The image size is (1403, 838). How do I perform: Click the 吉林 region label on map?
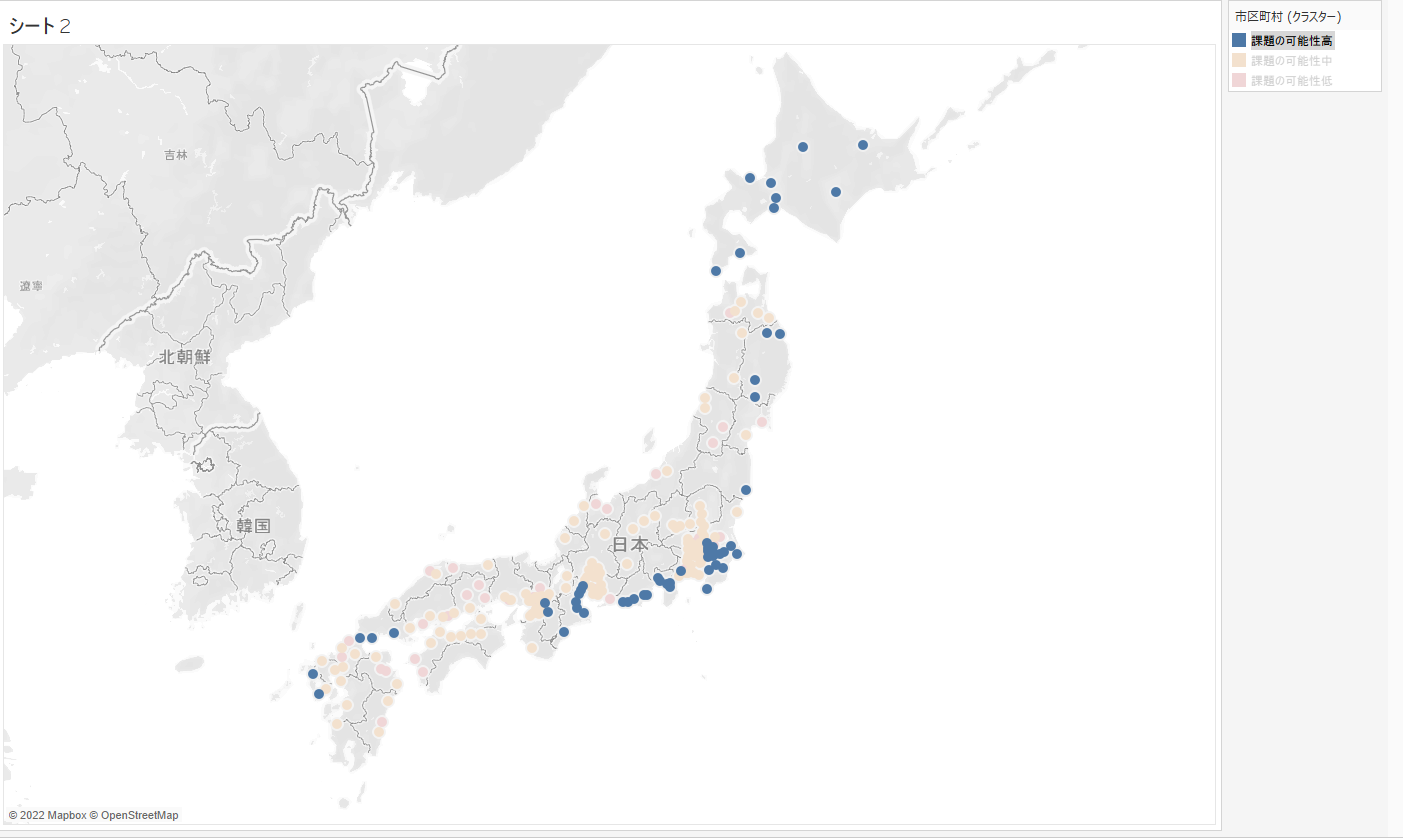[176, 155]
